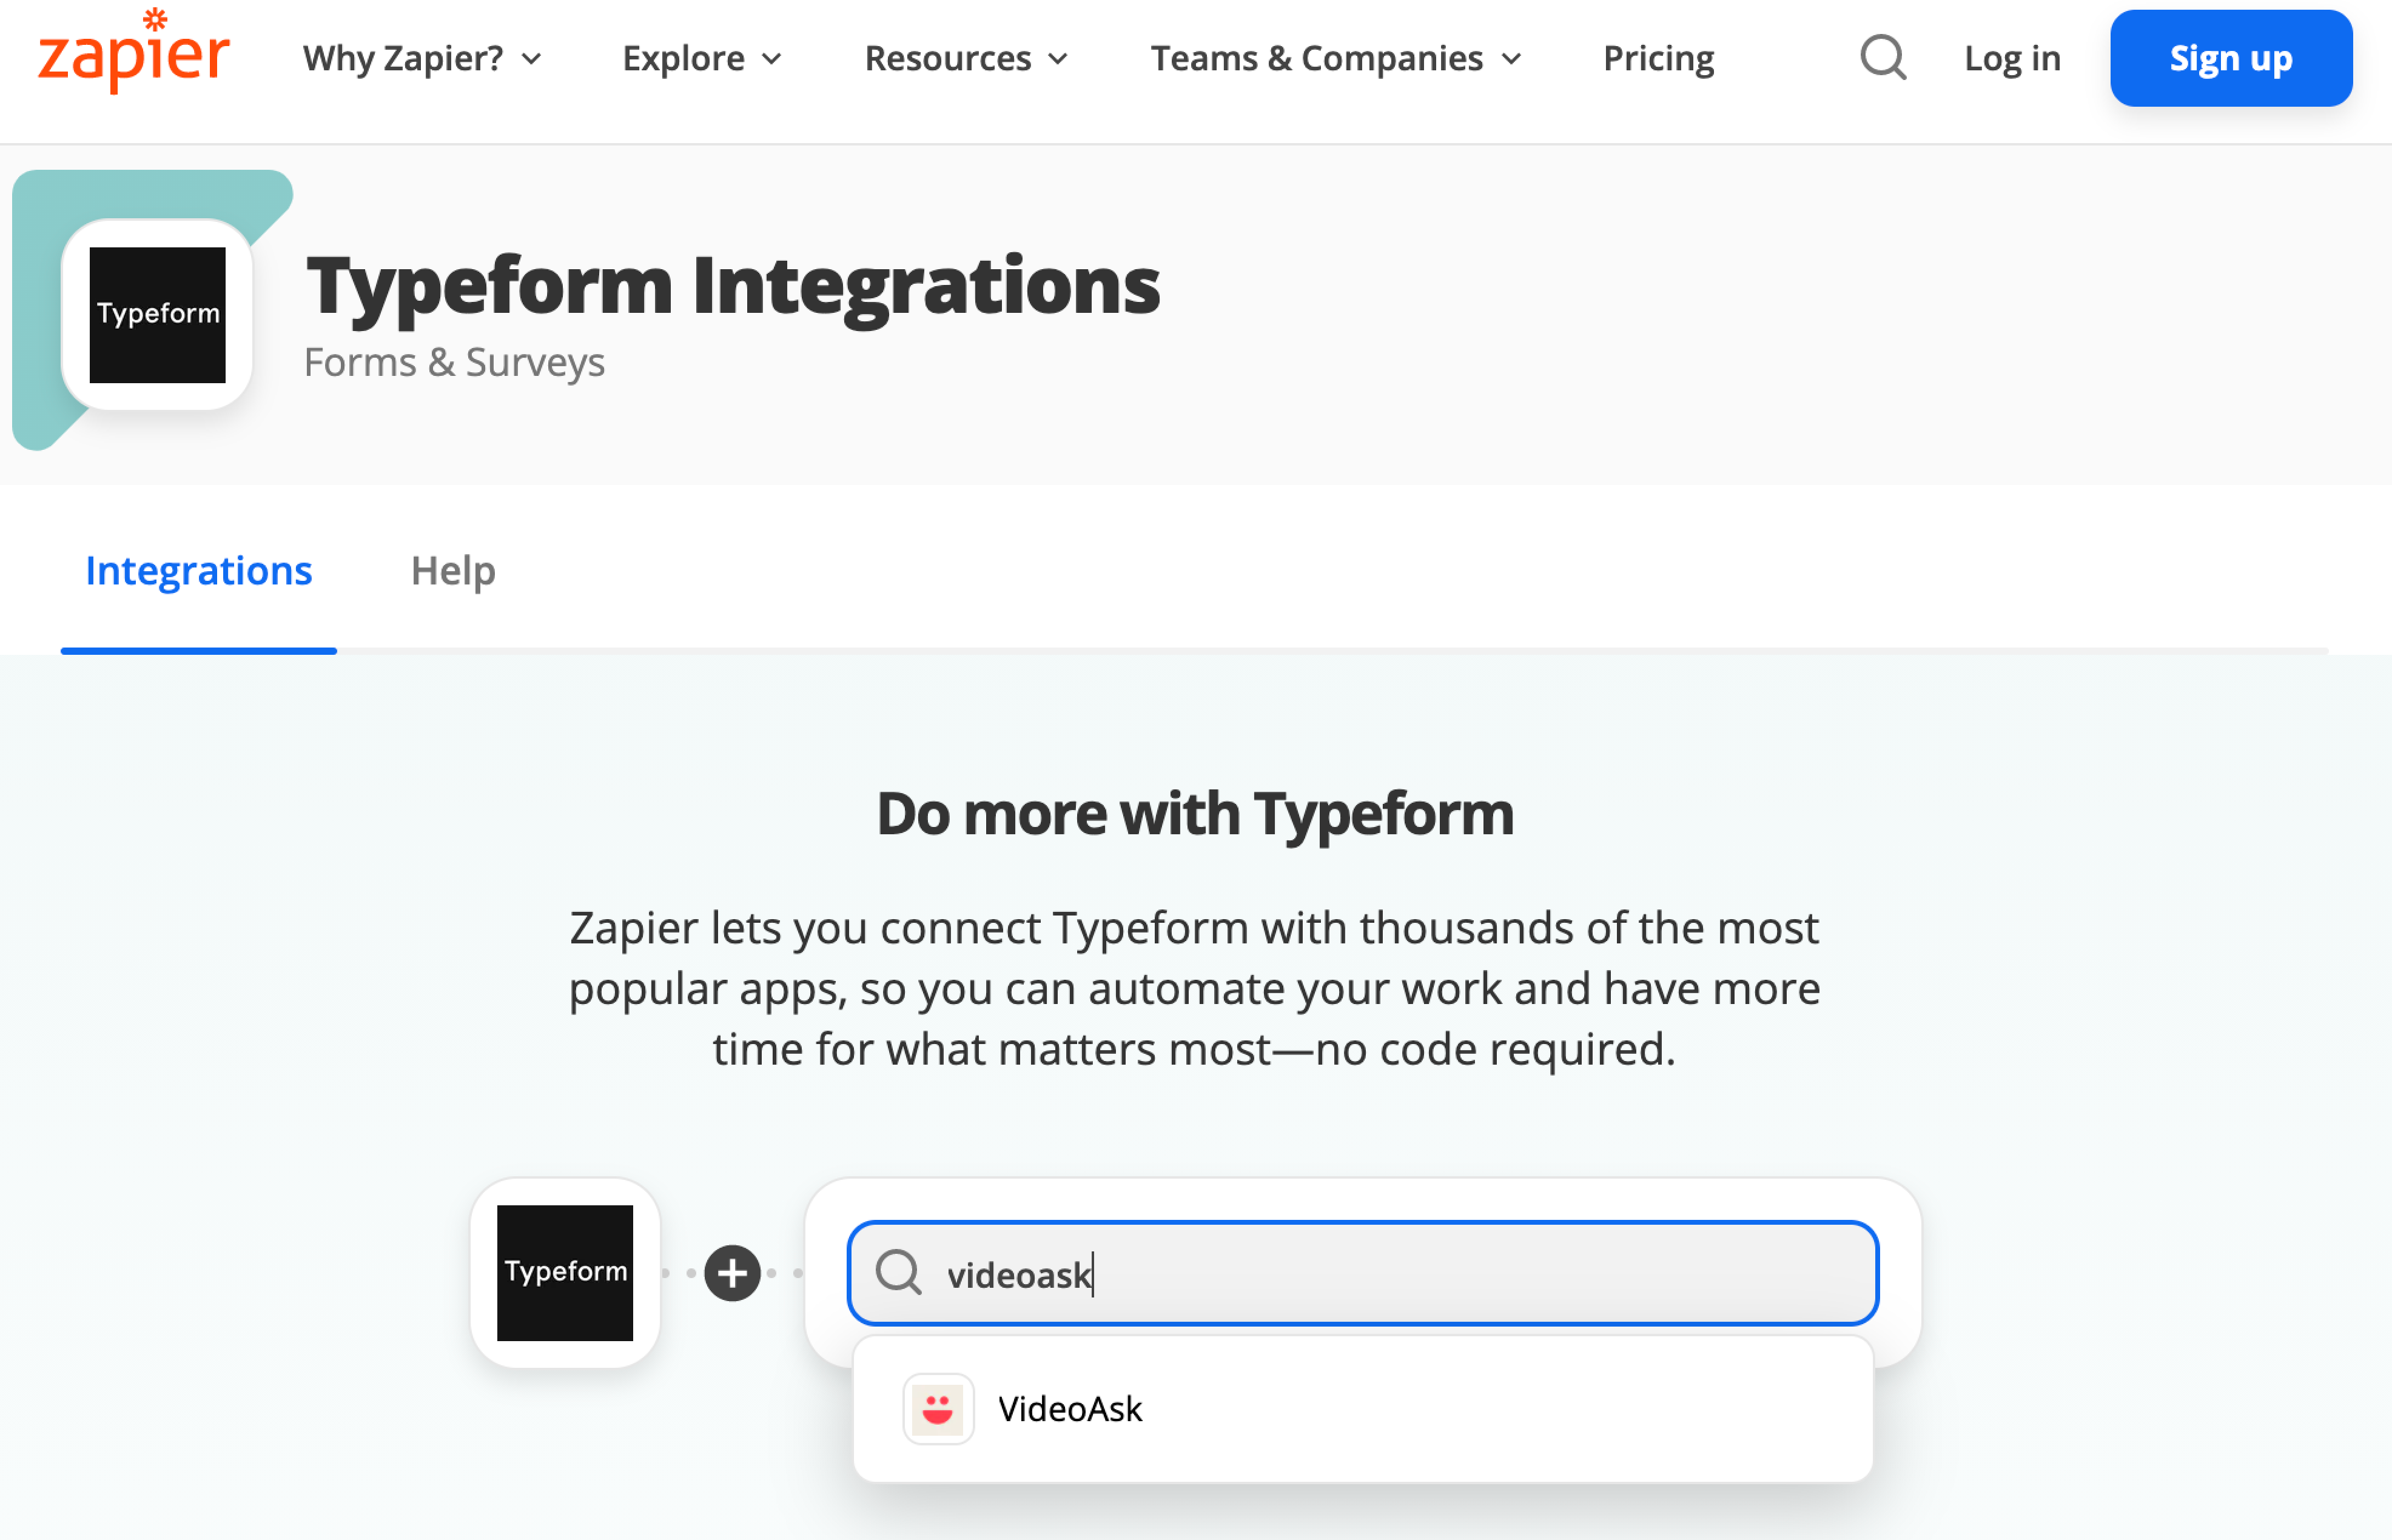This screenshot has width=2392, height=1540.
Task: Select the VideoAsk app icon in the suggestions
Action: coord(938,1409)
